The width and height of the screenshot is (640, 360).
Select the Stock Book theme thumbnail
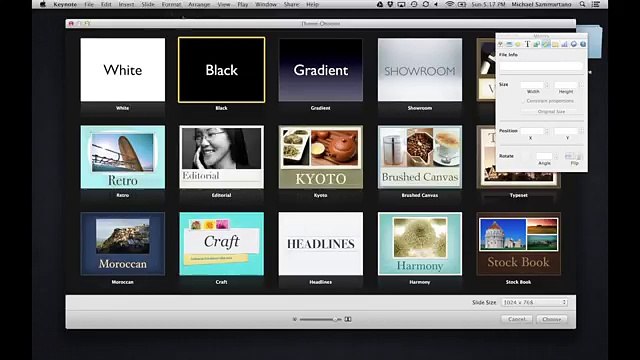(x=518, y=244)
